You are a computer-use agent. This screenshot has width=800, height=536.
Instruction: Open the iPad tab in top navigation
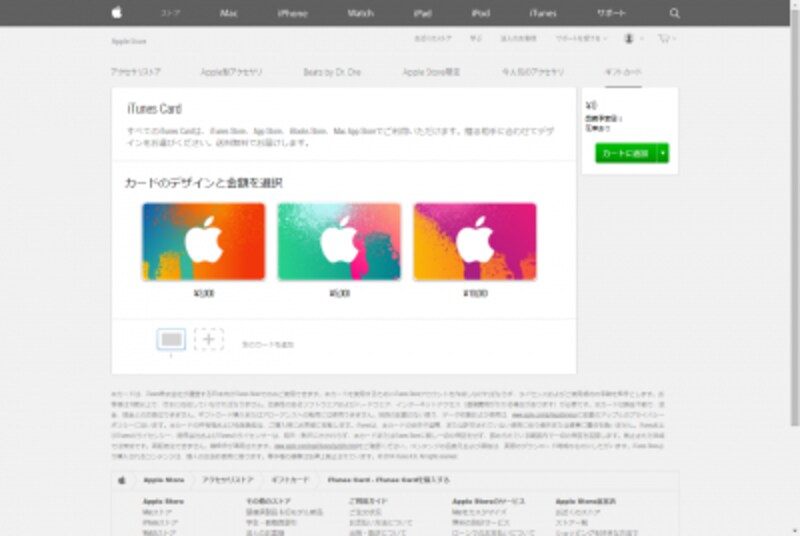[422, 13]
